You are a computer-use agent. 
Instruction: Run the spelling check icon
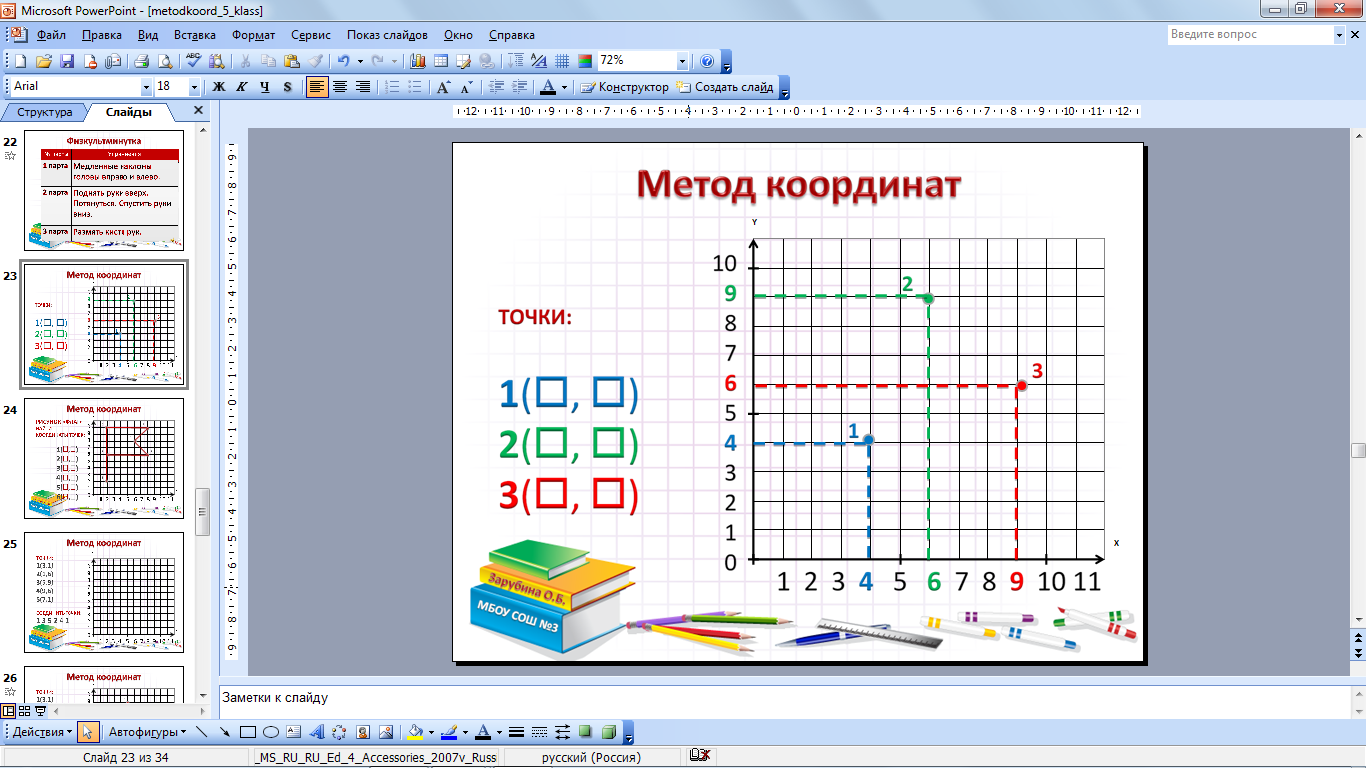194,61
